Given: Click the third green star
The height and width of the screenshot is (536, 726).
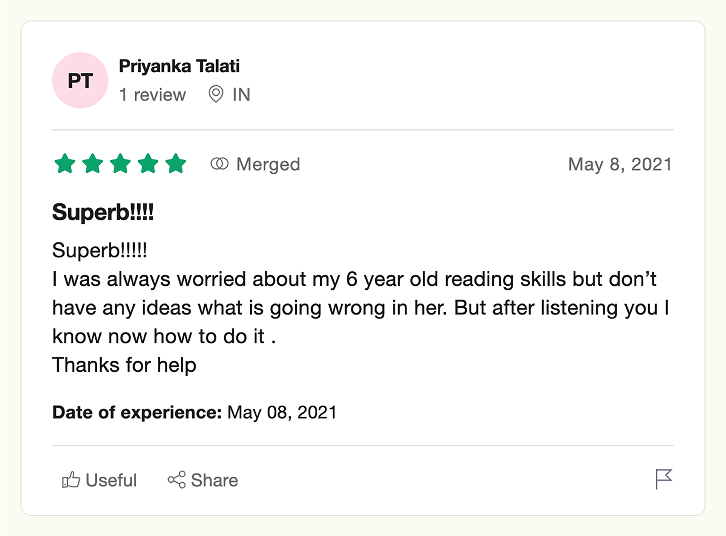Looking at the screenshot, I should (x=120, y=163).
